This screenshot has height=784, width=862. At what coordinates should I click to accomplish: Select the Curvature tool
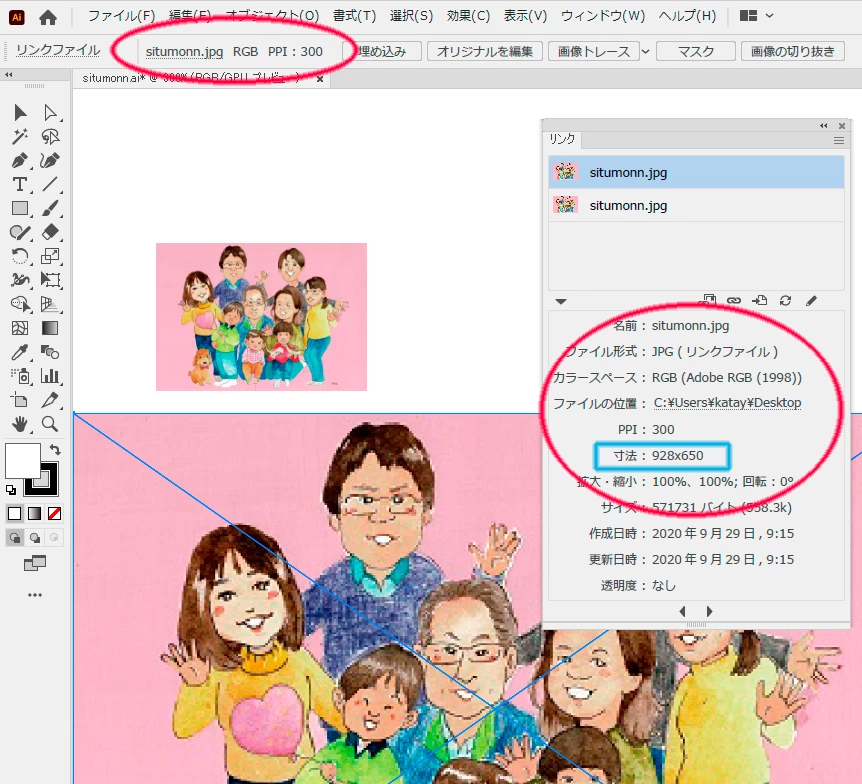(x=50, y=161)
